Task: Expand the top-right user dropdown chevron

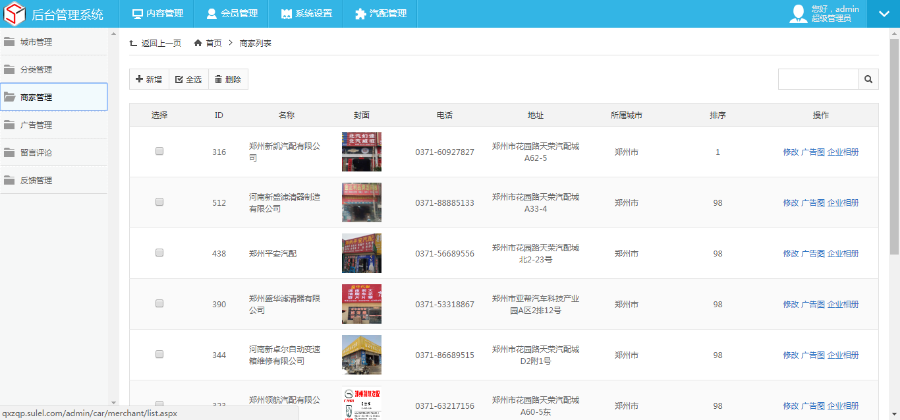Action: click(883, 14)
